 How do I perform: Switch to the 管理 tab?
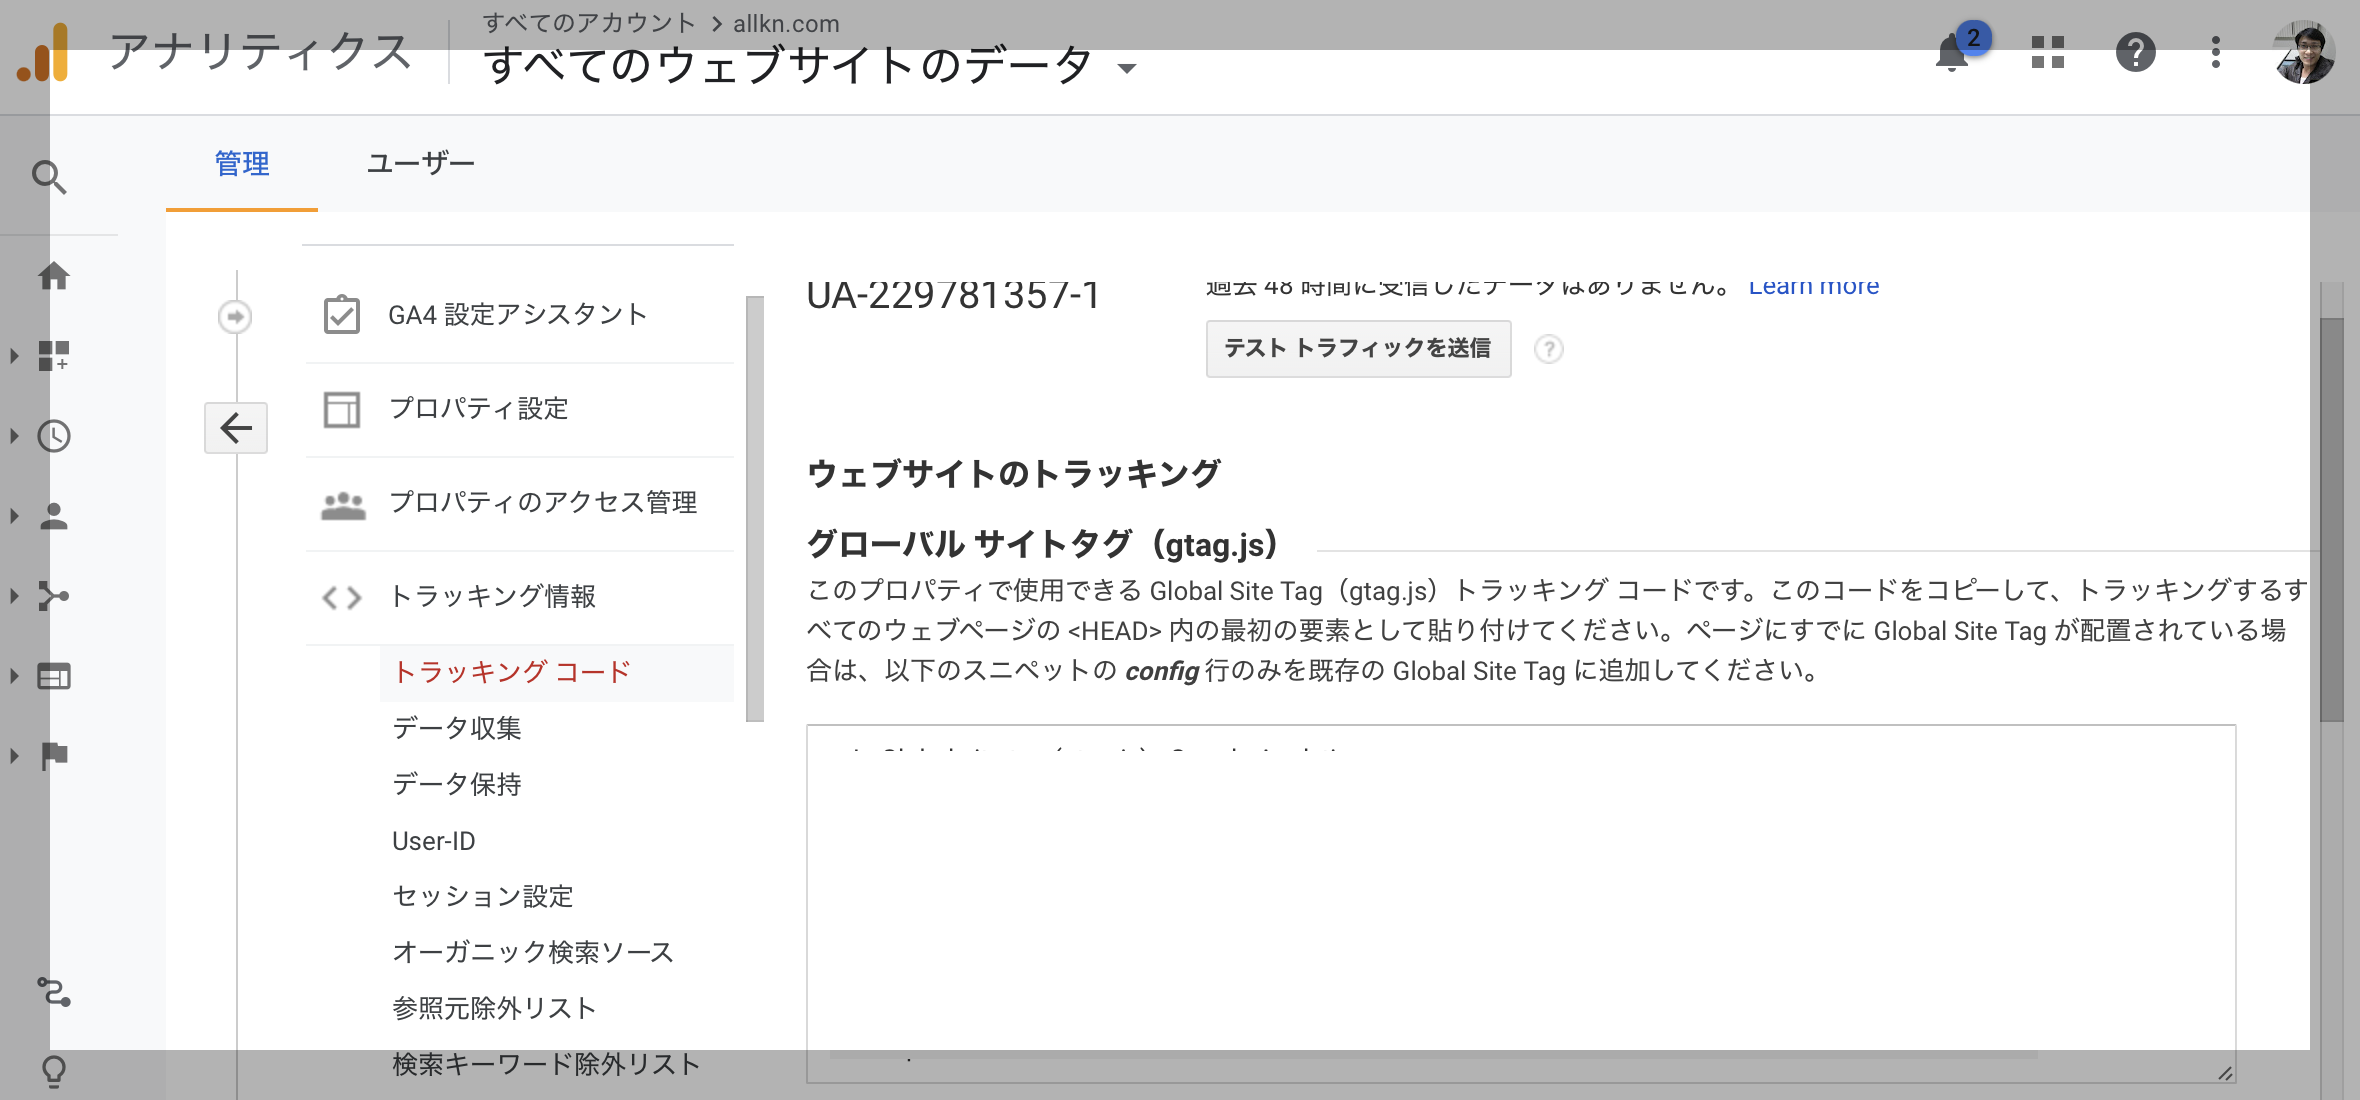point(242,163)
